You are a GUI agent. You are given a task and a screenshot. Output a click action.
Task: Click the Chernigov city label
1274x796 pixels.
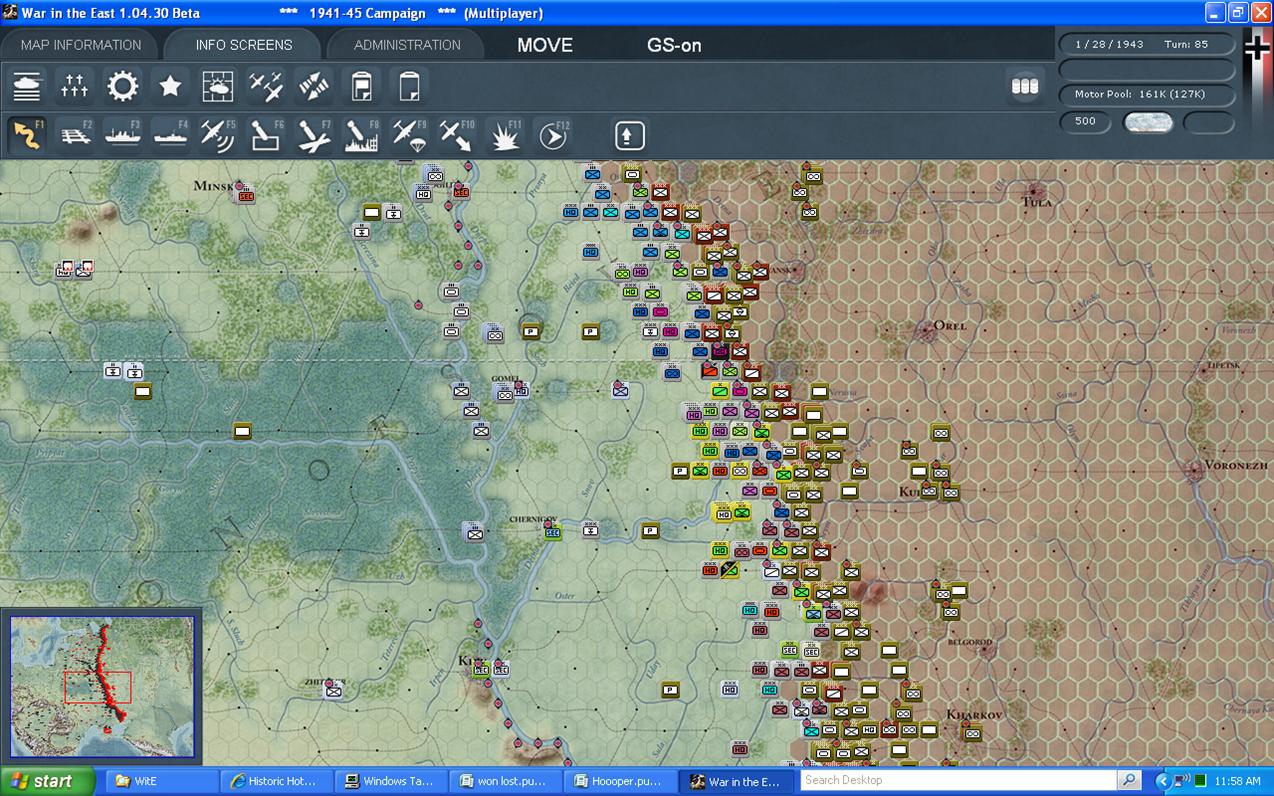(532, 519)
